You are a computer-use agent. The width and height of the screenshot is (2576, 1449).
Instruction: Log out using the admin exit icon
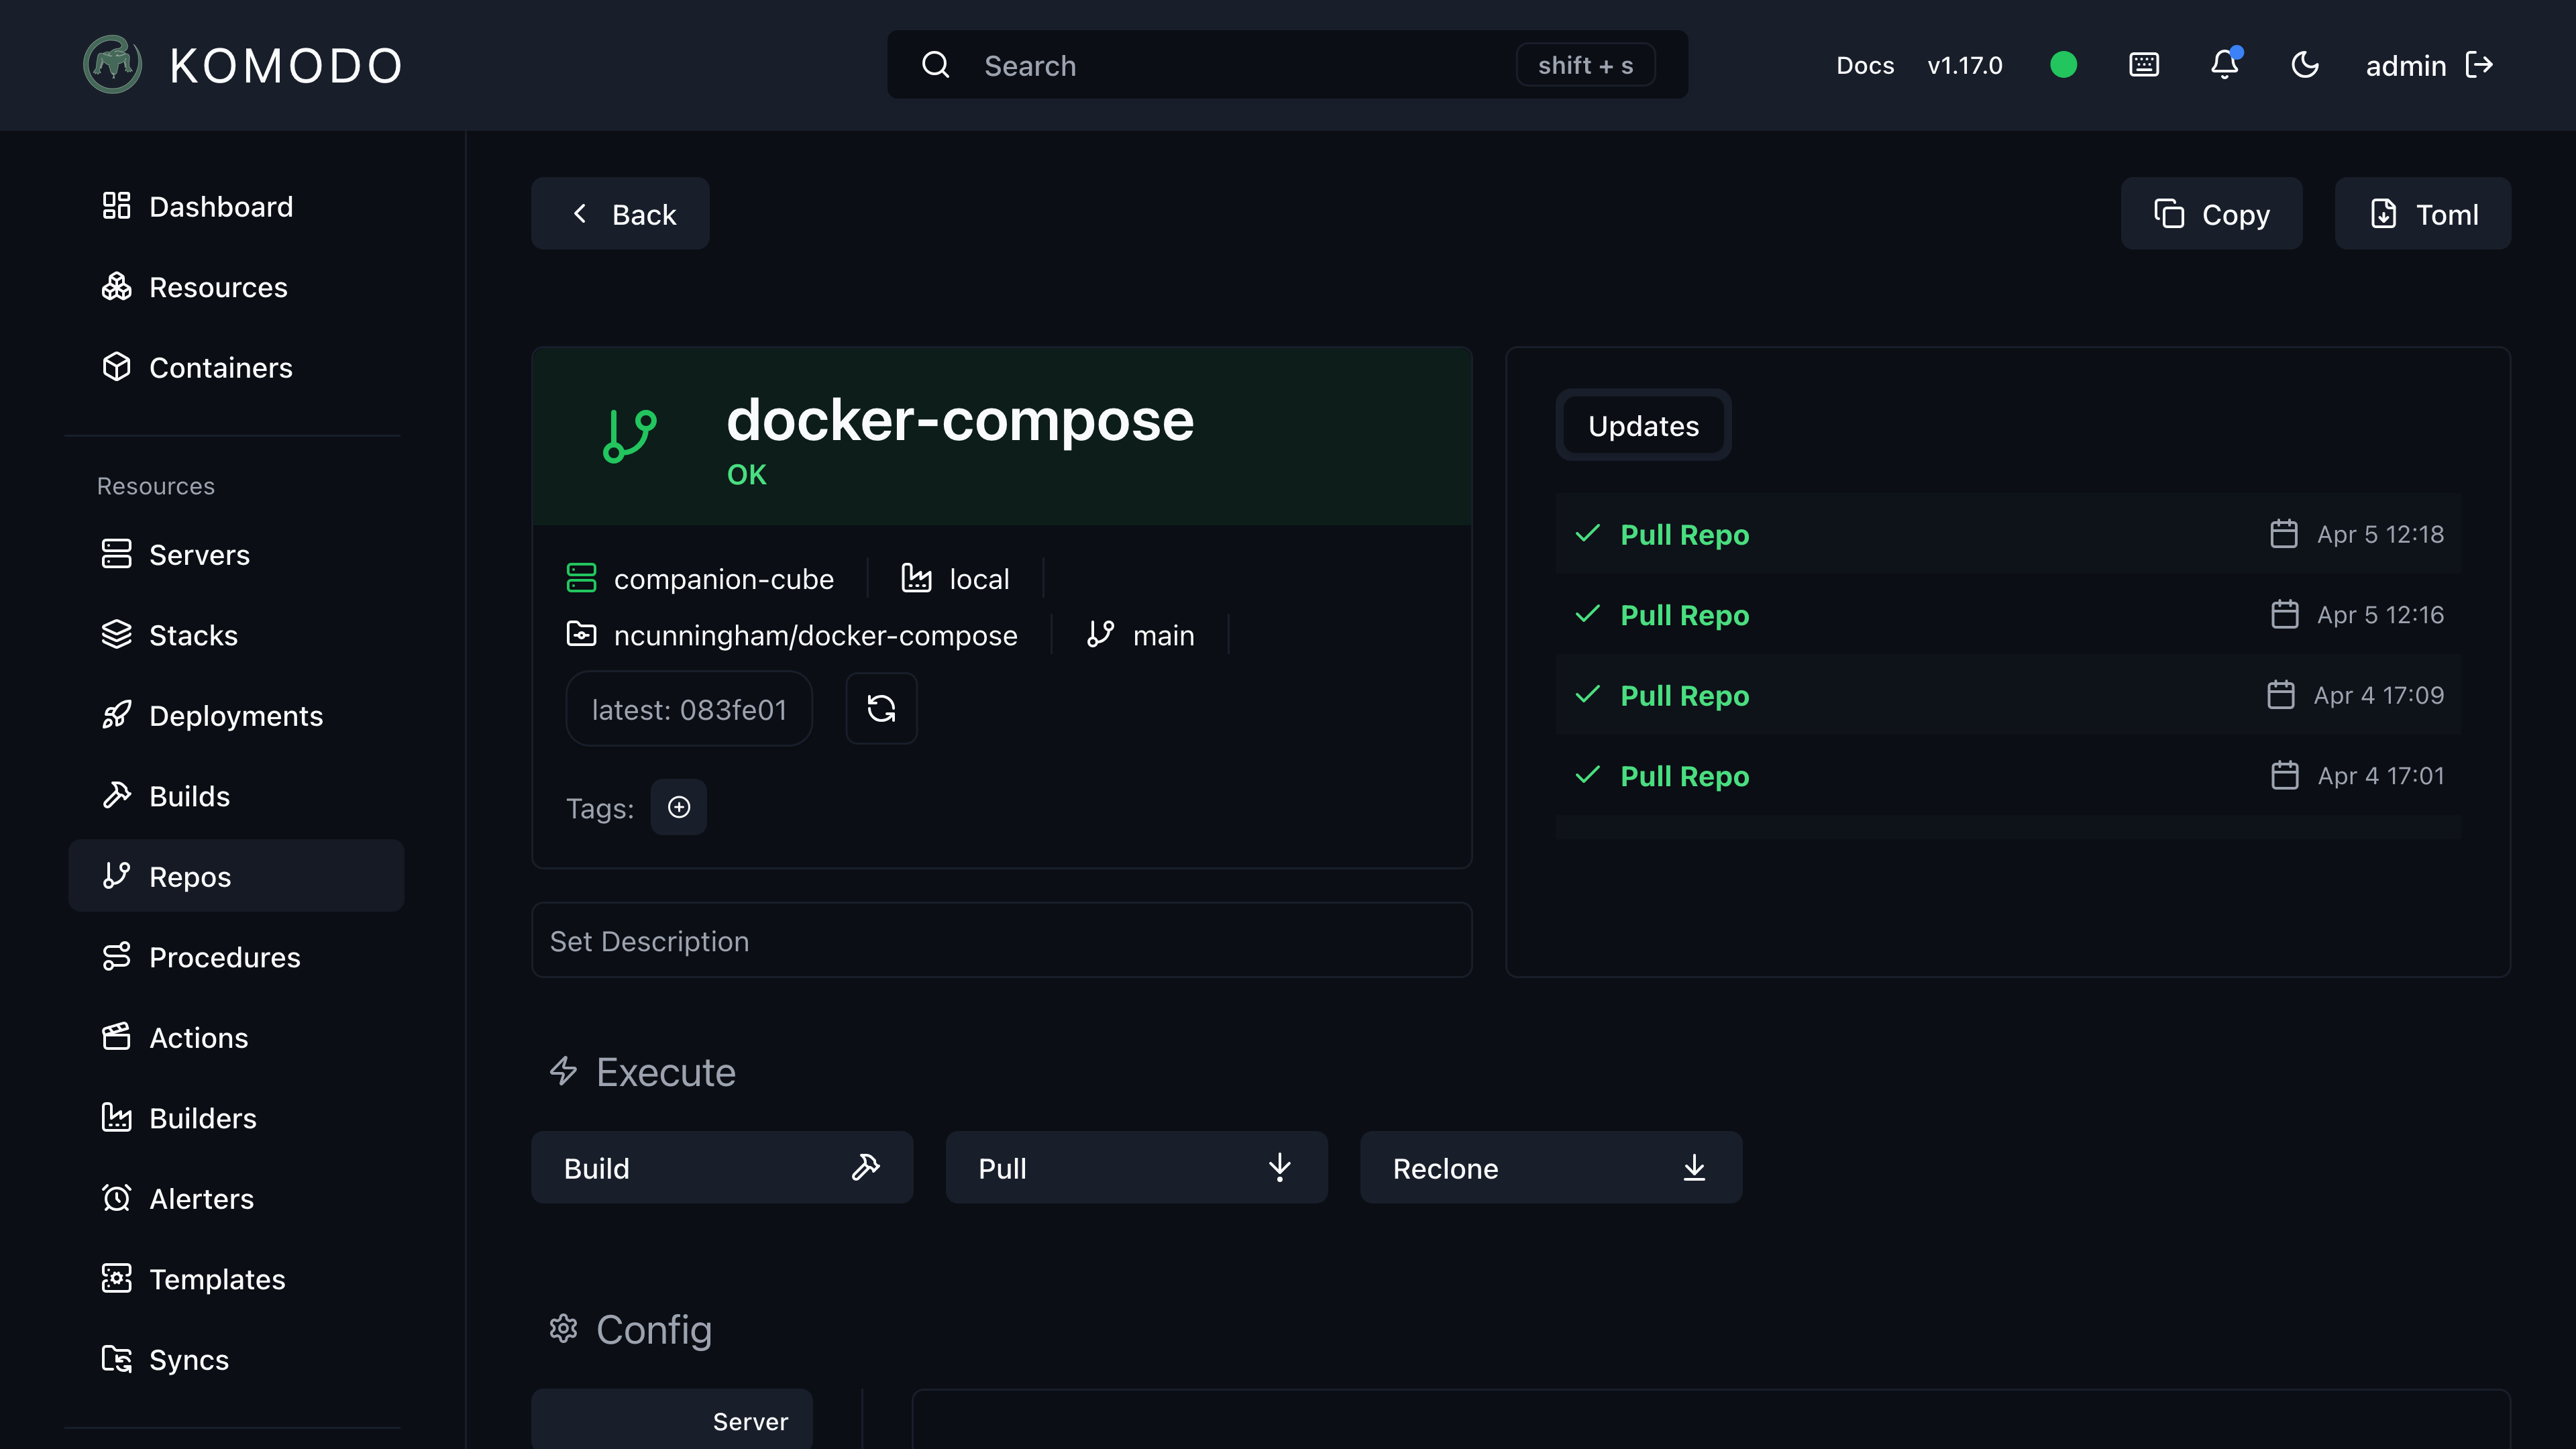point(2480,65)
